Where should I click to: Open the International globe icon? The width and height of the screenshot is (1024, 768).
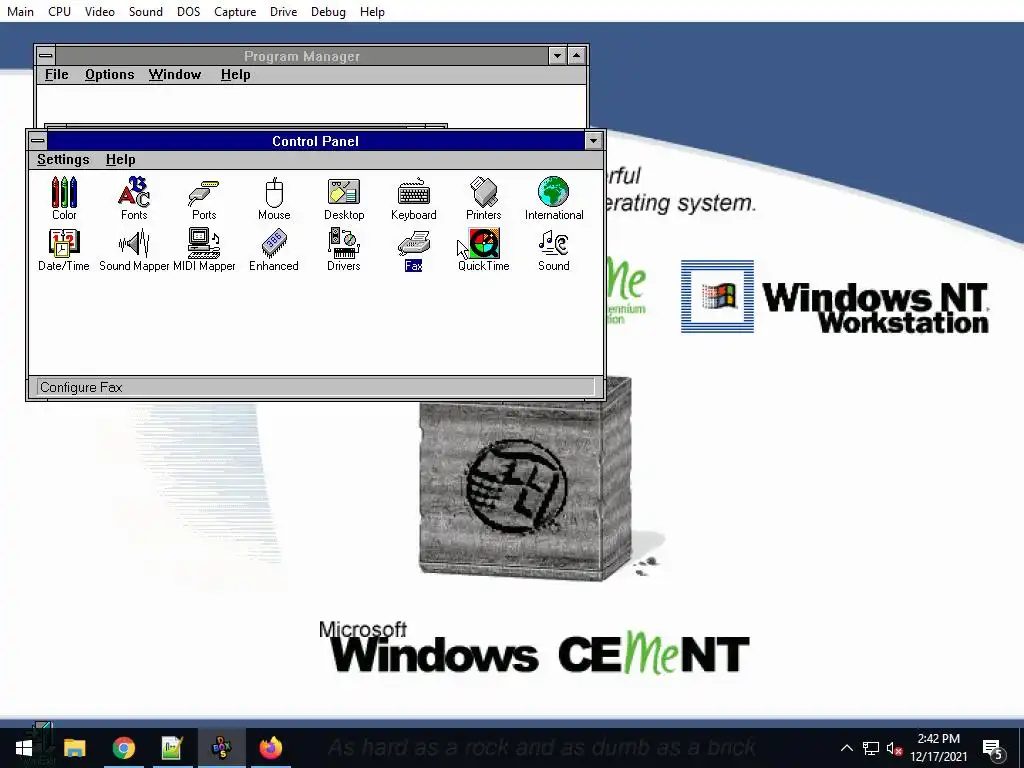click(x=554, y=198)
